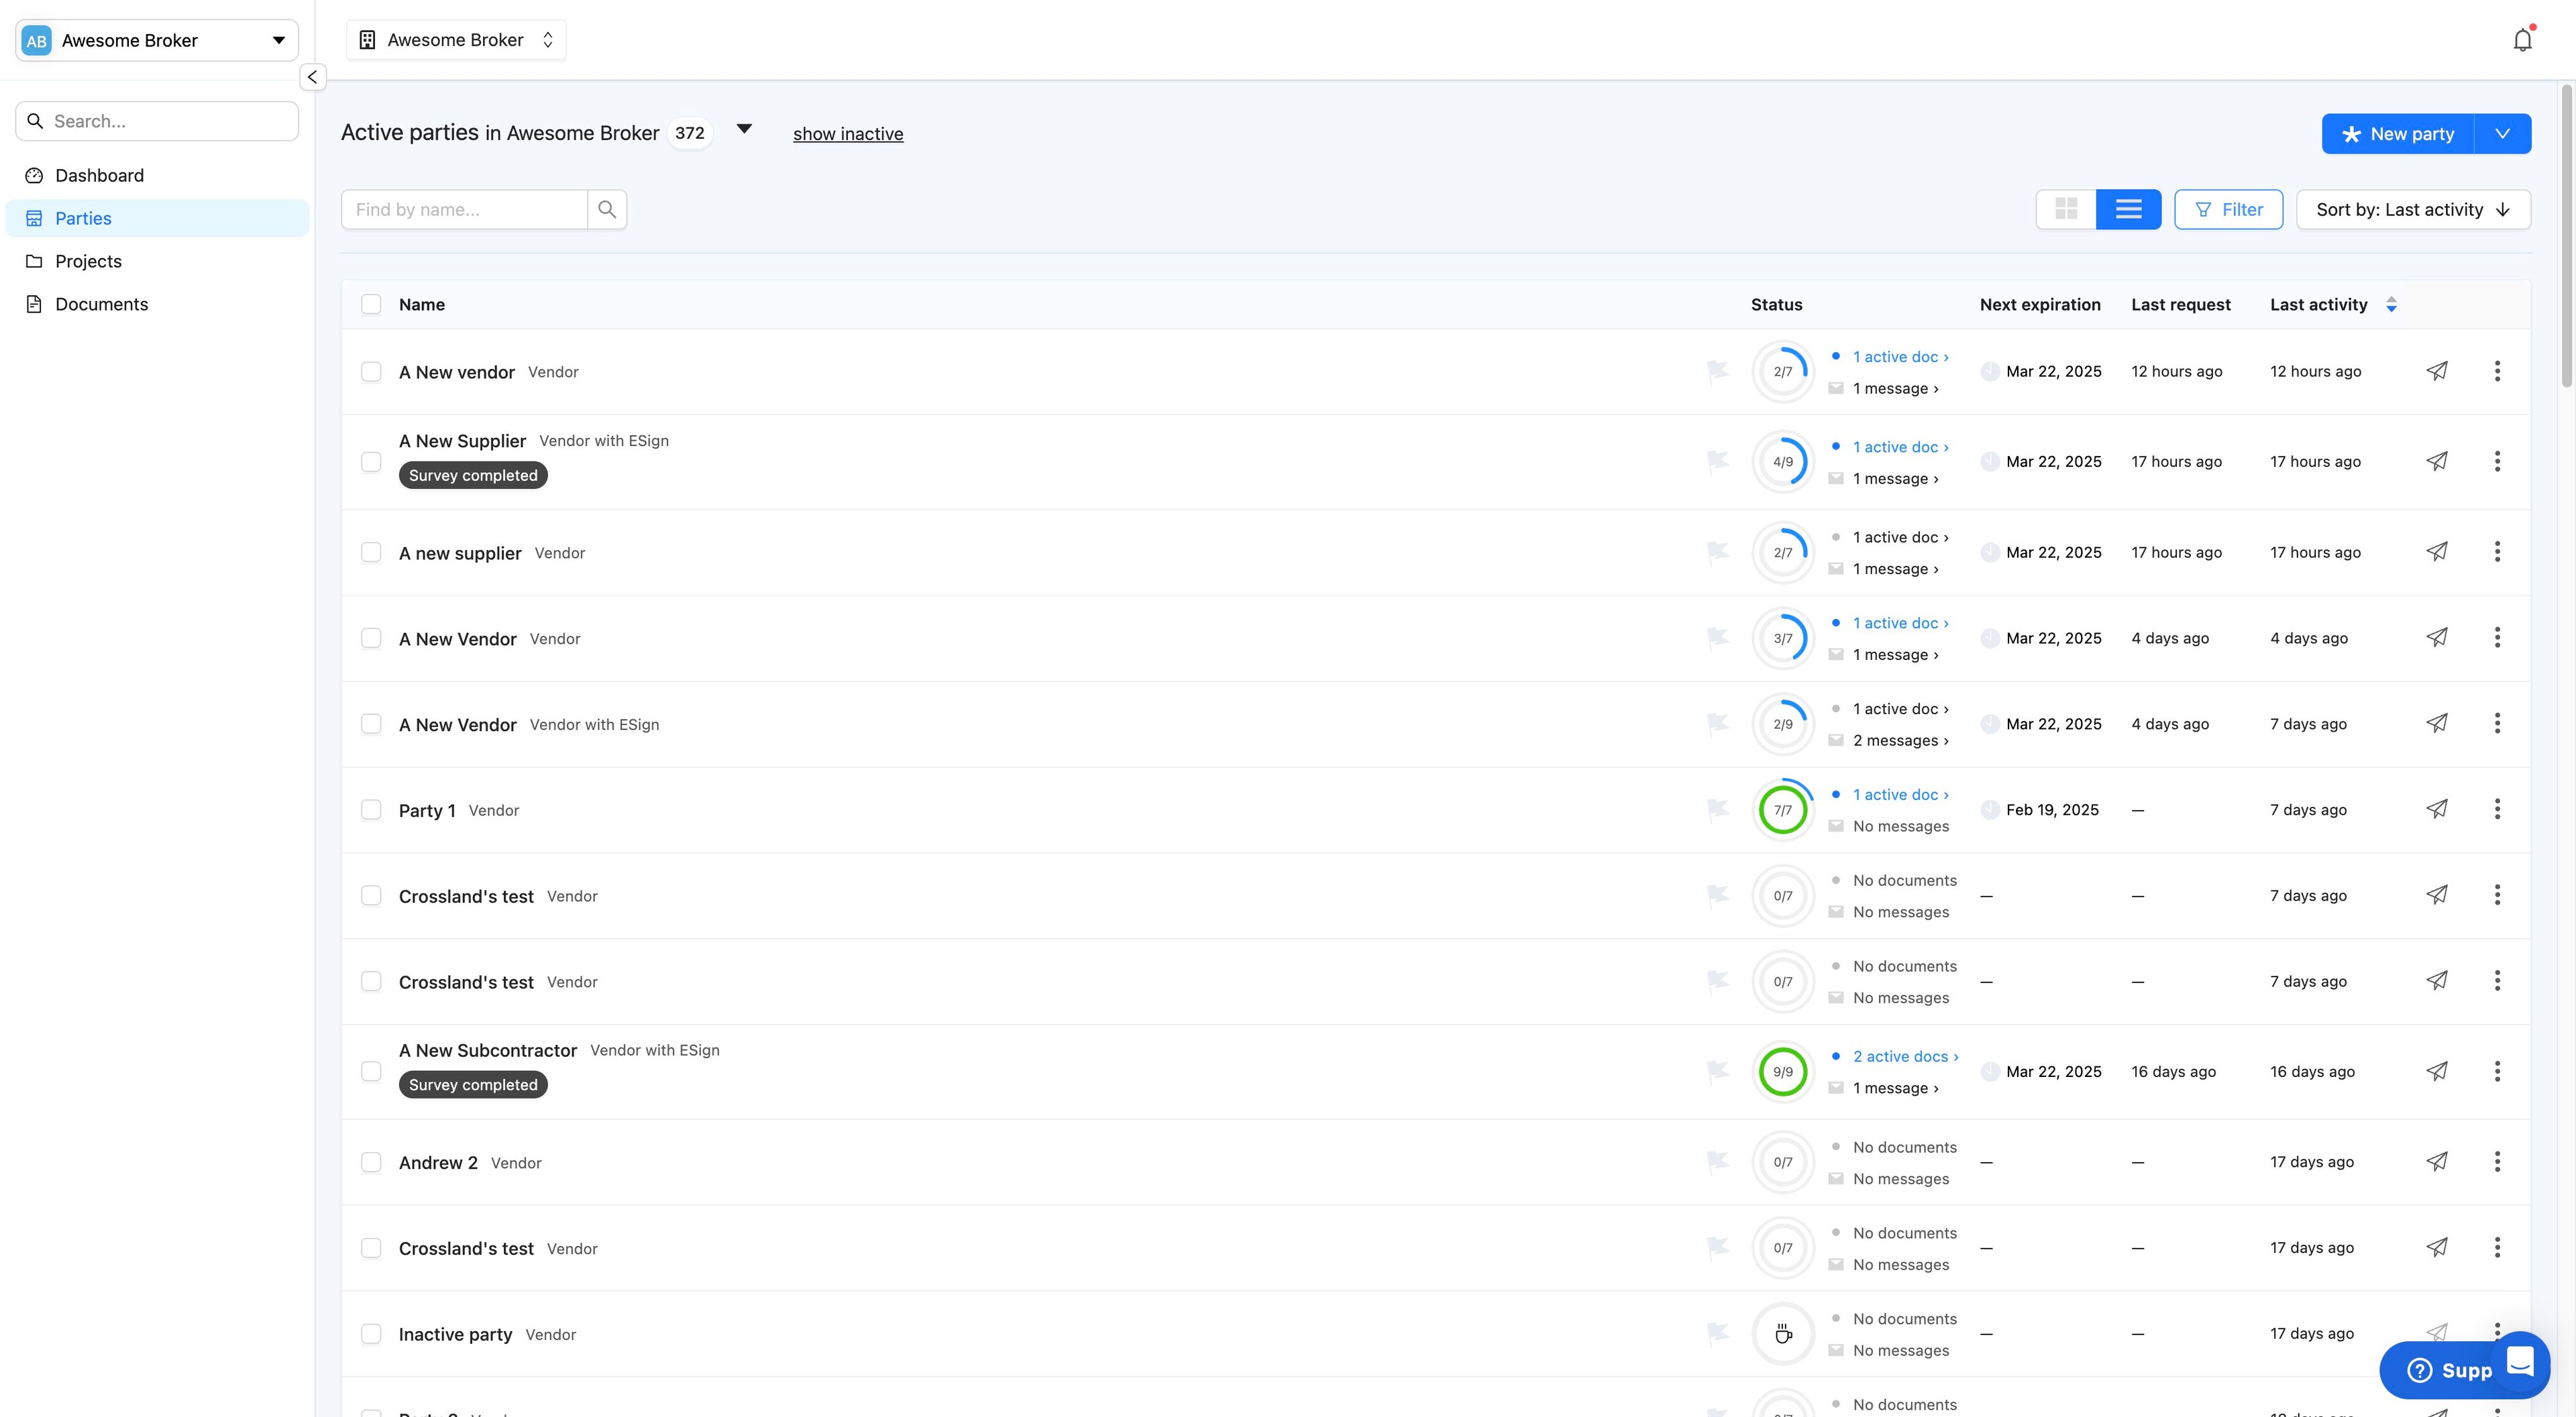This screenshot has width=2576, height=1417.
Task: Open the Documents sidebar item
Action: pyautogui.click(x=101, y=304)
